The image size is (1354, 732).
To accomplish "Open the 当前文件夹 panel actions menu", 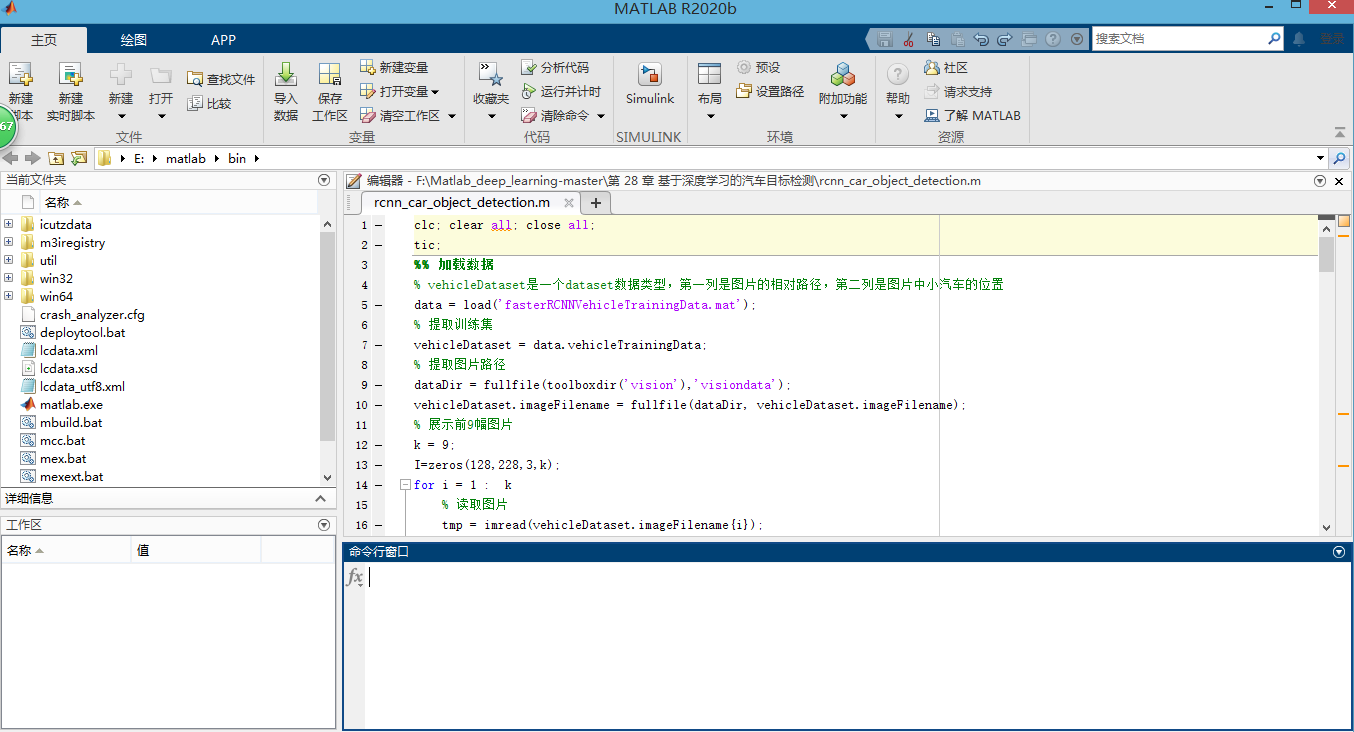I will [324, 180].
